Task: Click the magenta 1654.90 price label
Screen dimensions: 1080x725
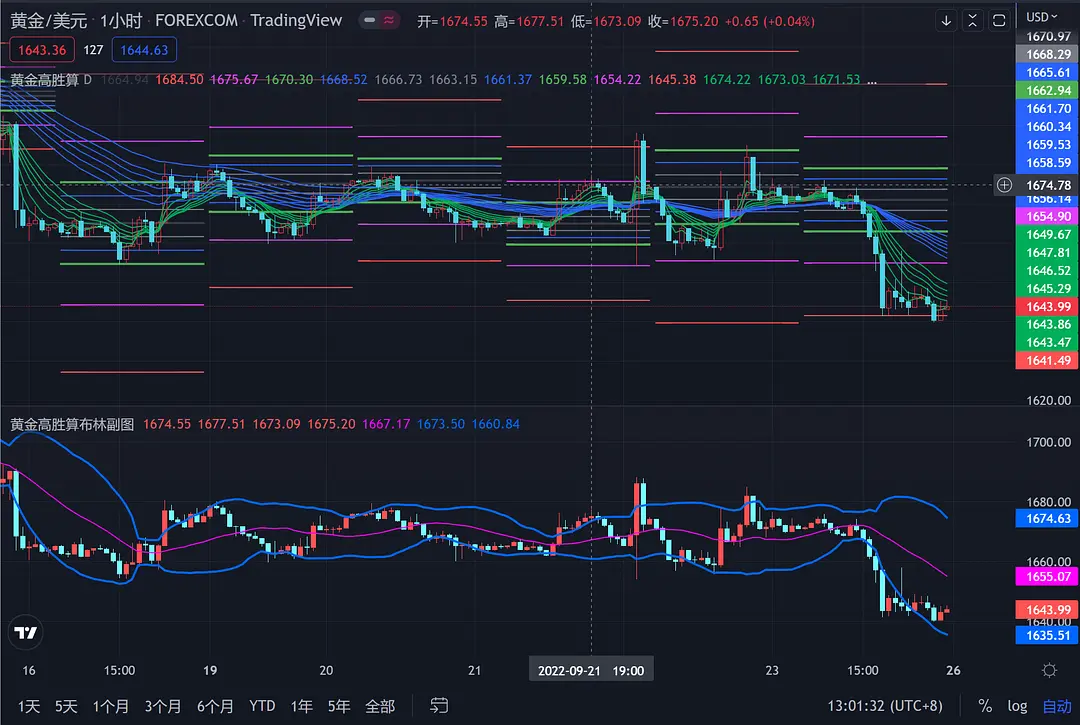Action: click(1047, 216)
